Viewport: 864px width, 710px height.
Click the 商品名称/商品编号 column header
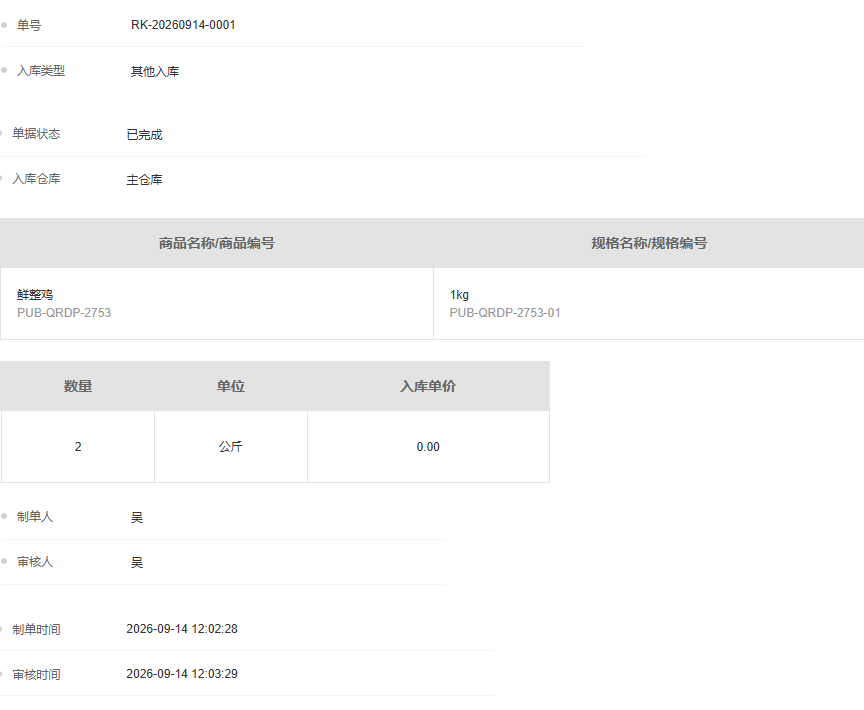pos(217,243)
